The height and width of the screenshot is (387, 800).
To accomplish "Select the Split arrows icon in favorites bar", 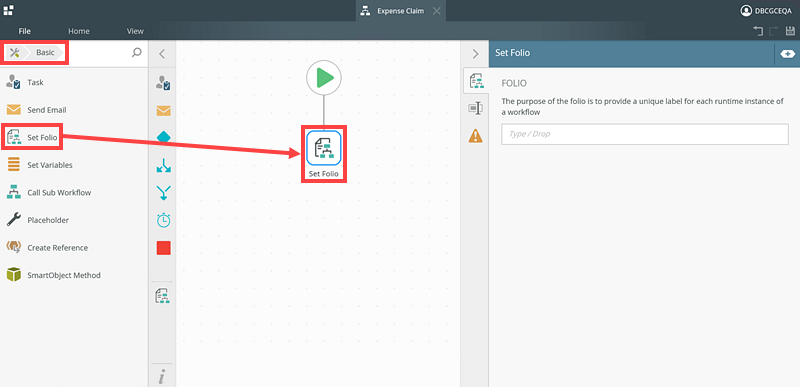I will coord(163,165).
